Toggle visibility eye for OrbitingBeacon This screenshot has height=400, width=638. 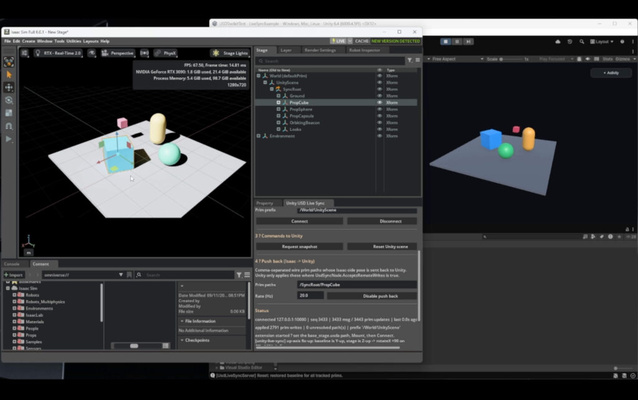[x=380, y=122]
